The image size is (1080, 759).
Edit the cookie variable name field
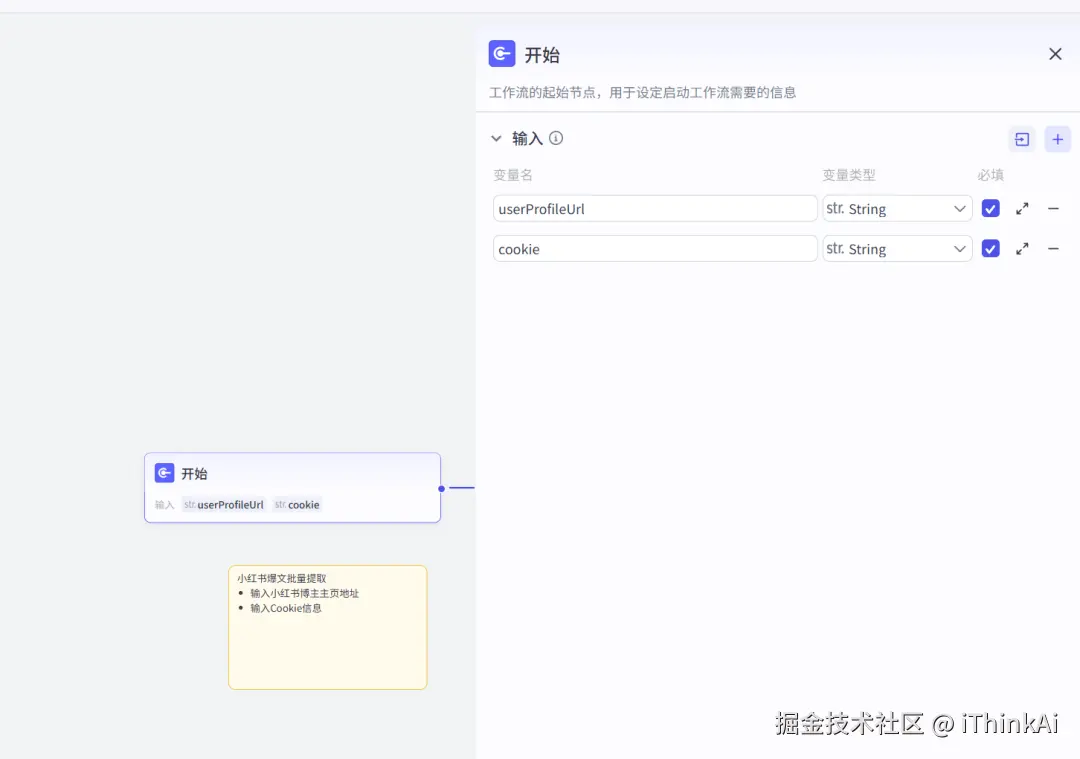[655, 249]
